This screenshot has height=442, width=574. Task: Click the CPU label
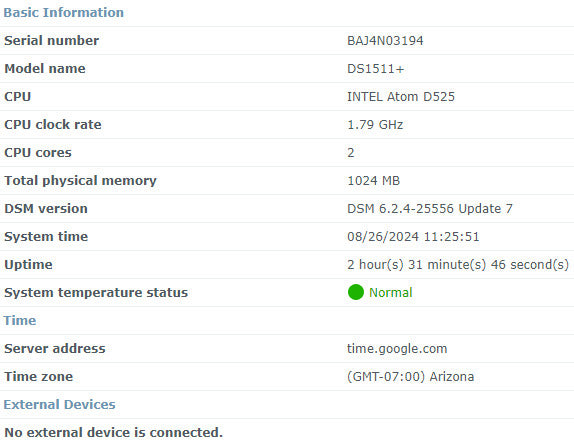(x=18, y=97)
